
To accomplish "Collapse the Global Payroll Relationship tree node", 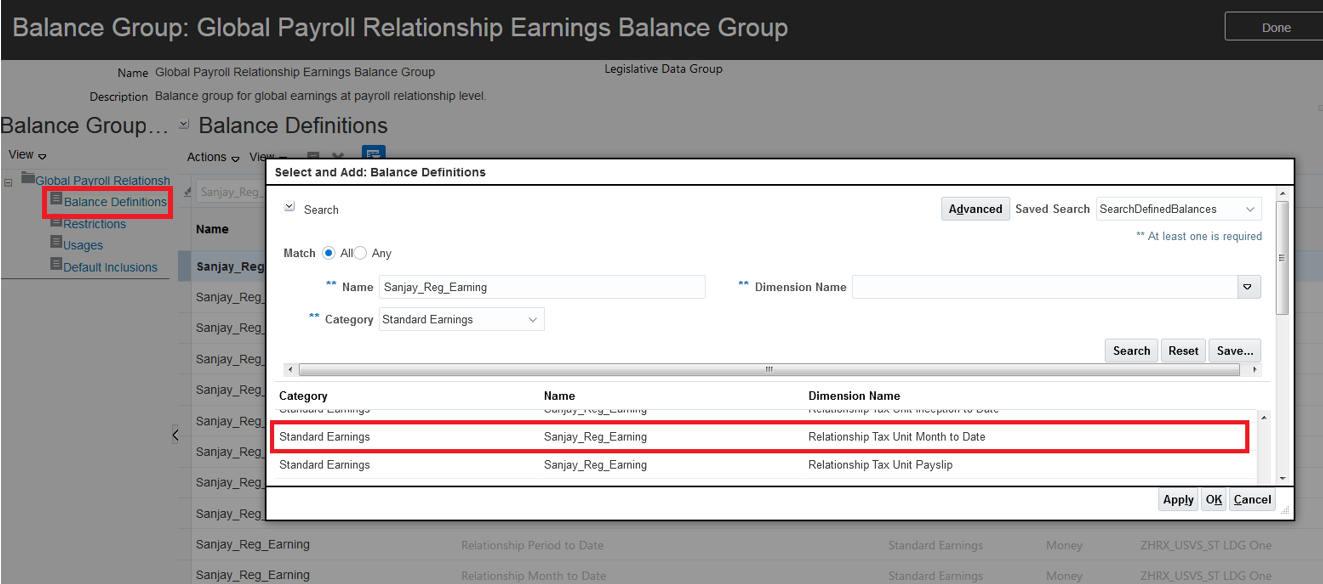I will pyautogui.click(x=8, y=181).
